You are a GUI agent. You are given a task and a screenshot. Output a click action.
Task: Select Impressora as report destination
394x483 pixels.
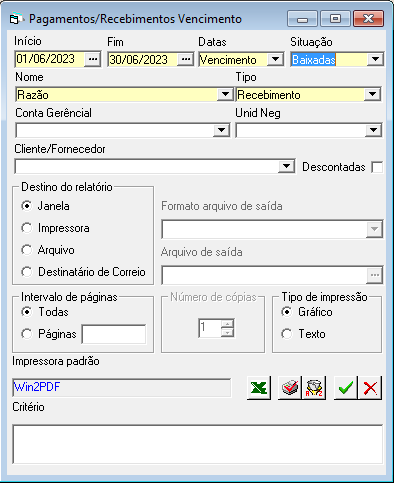coord(27,228)
